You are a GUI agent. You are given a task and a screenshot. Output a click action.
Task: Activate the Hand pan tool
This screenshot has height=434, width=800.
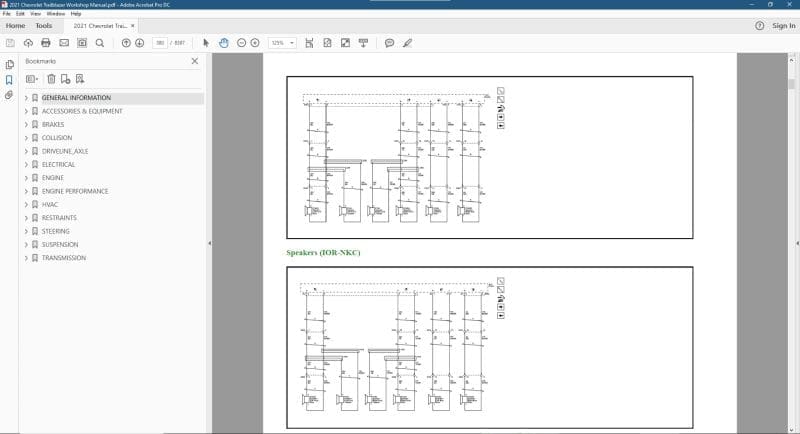(x=223, y=43)
